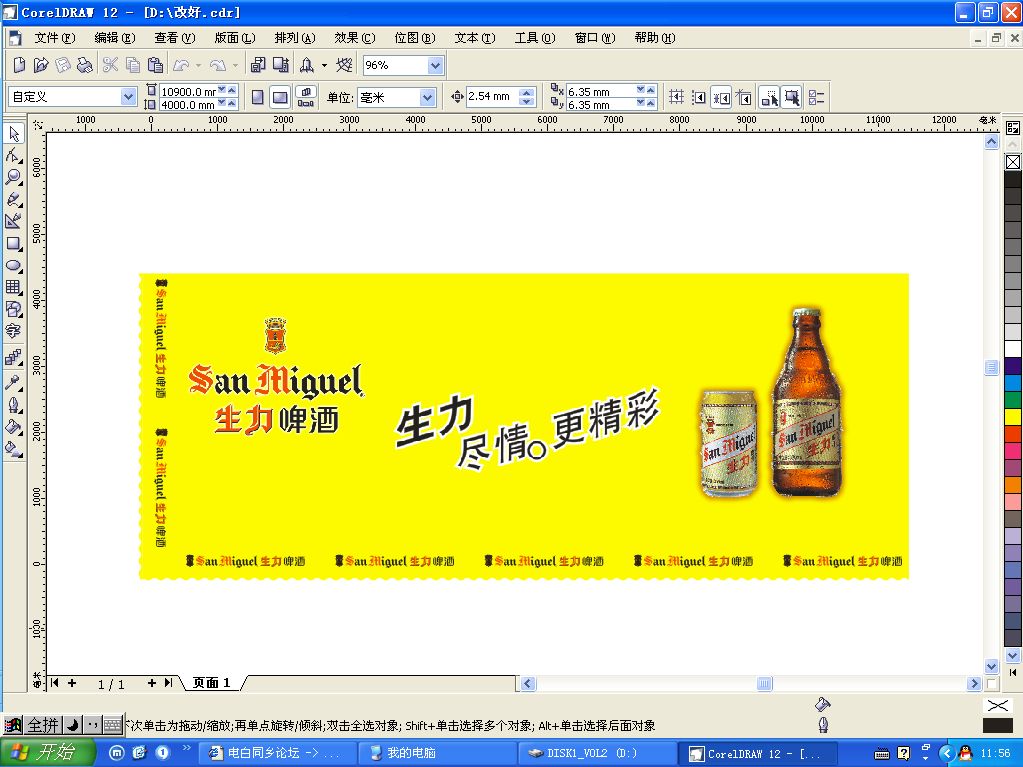Toggle landscape page orientation
This screenshot has height=767, width=1023.
(280, 97)
